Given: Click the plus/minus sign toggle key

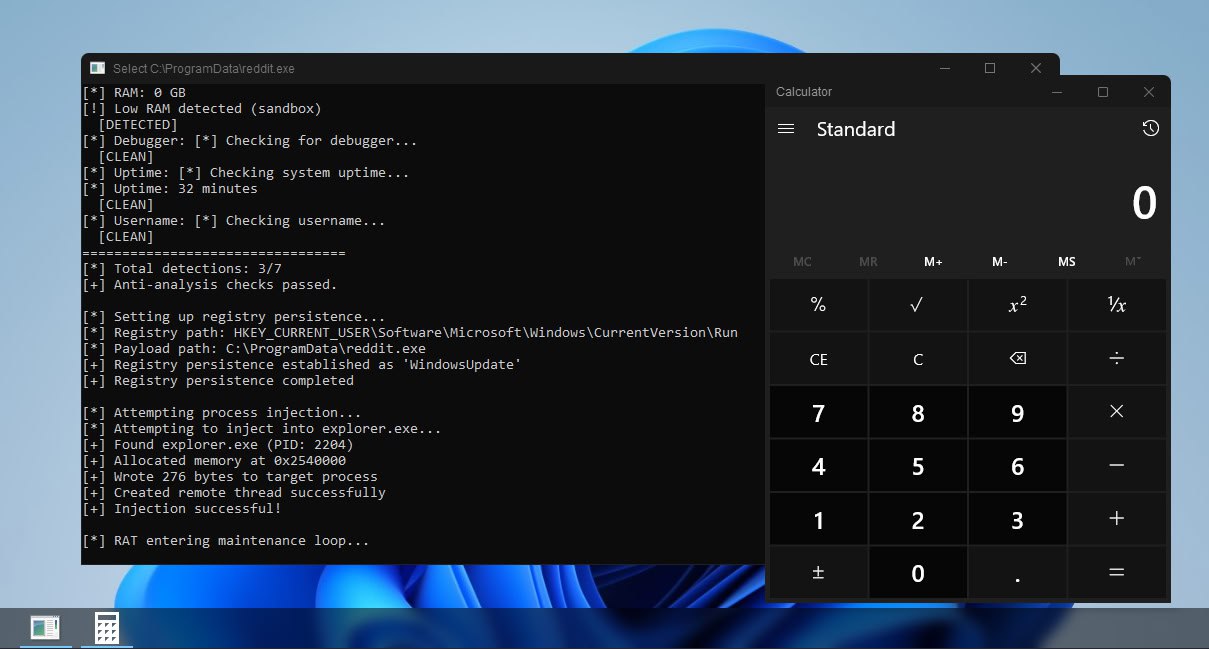Looking at the screenshot, I should (x=818, y=573).
